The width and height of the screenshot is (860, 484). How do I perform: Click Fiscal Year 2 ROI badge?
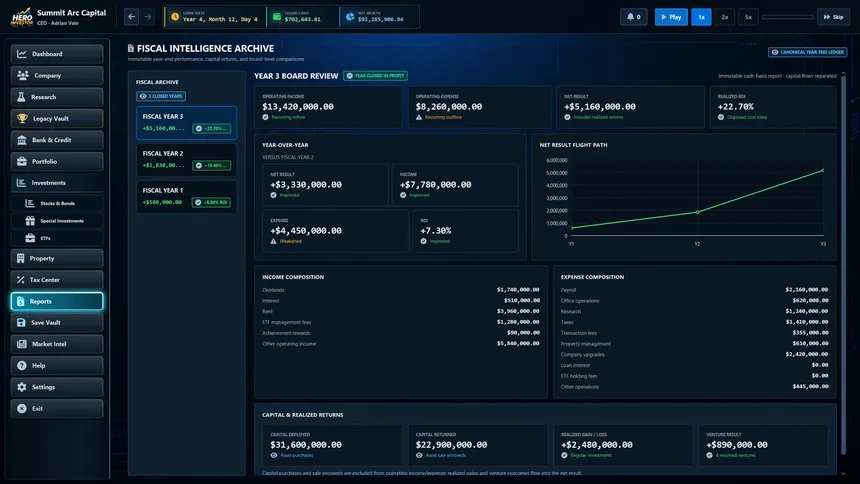coord(211,165)
